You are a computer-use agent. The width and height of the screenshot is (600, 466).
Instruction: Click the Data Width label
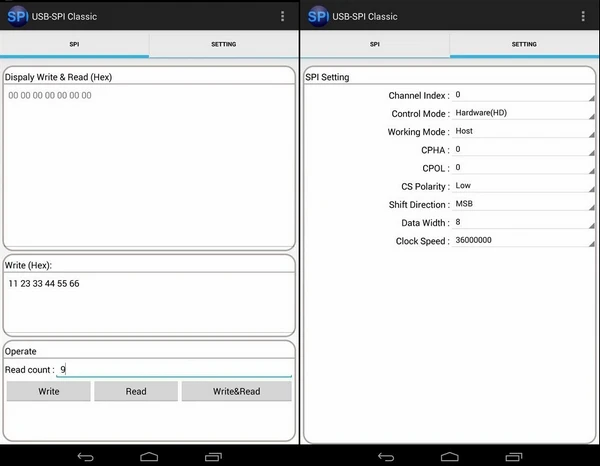click(x=426, y=223)
